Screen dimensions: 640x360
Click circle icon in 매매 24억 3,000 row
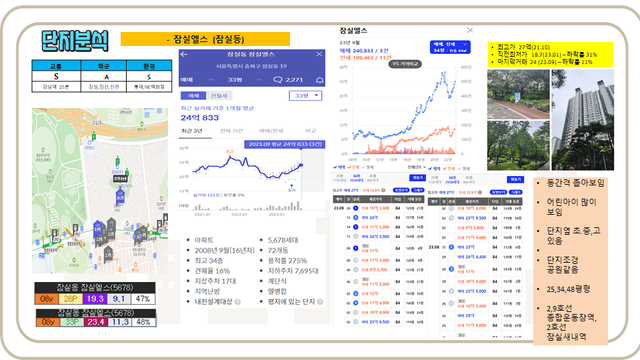coord(356,236)
